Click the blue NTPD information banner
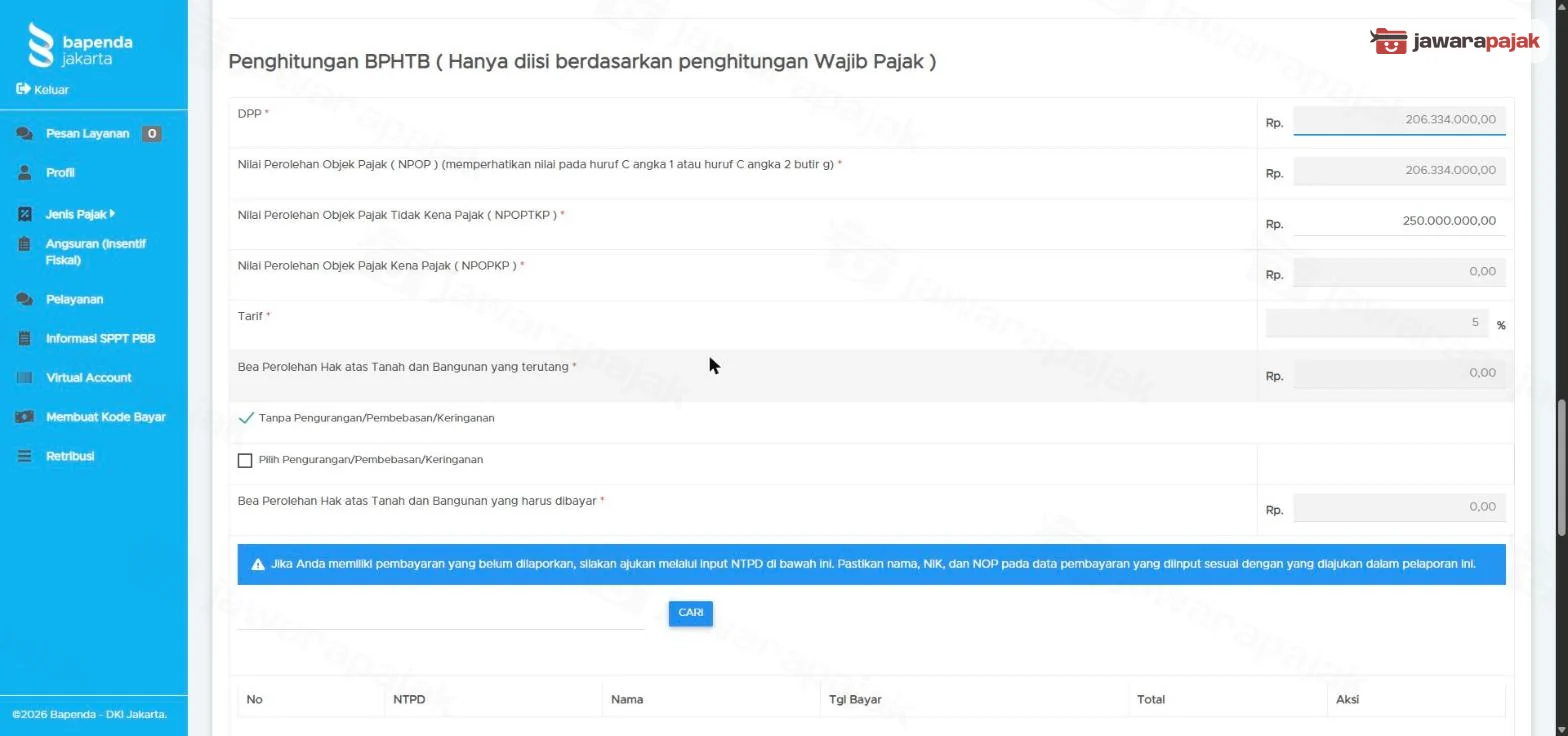 (871, 564)
